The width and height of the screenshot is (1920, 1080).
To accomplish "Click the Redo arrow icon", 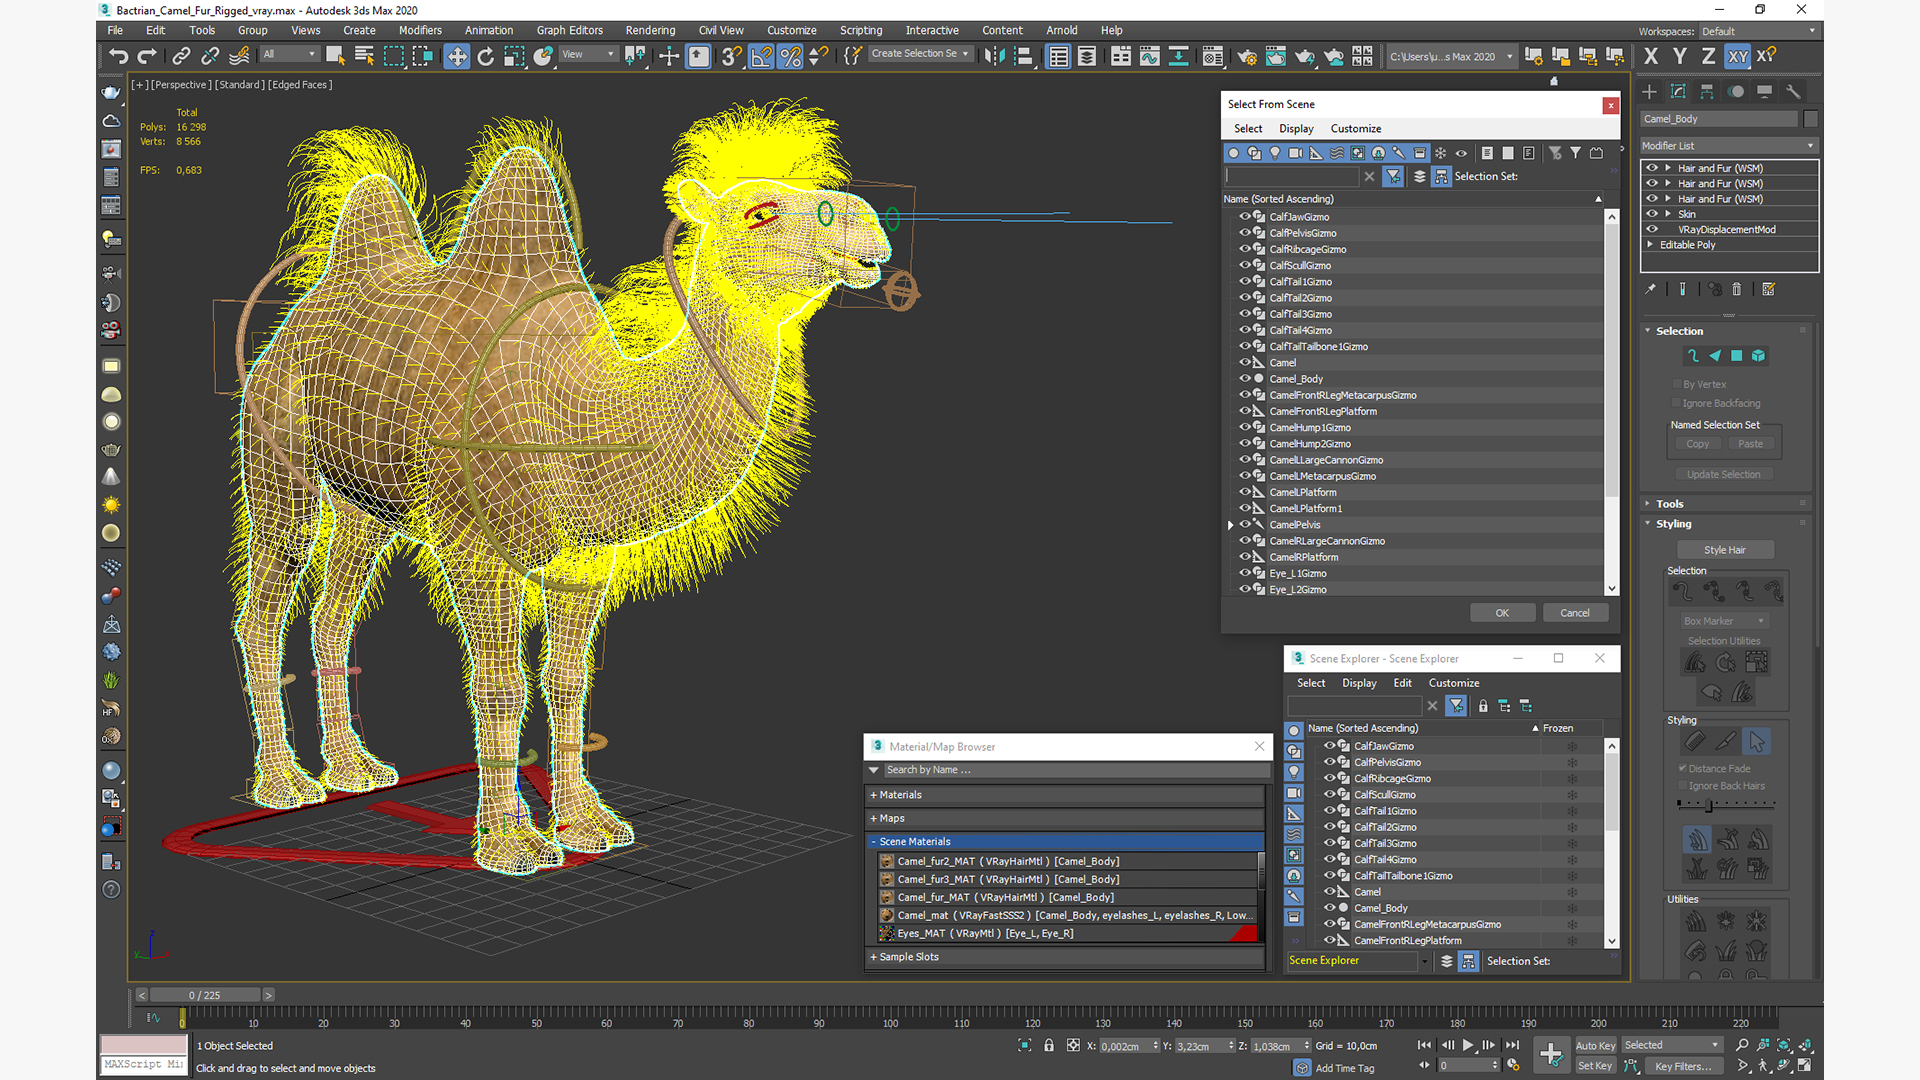I will [x=147, y=56].
